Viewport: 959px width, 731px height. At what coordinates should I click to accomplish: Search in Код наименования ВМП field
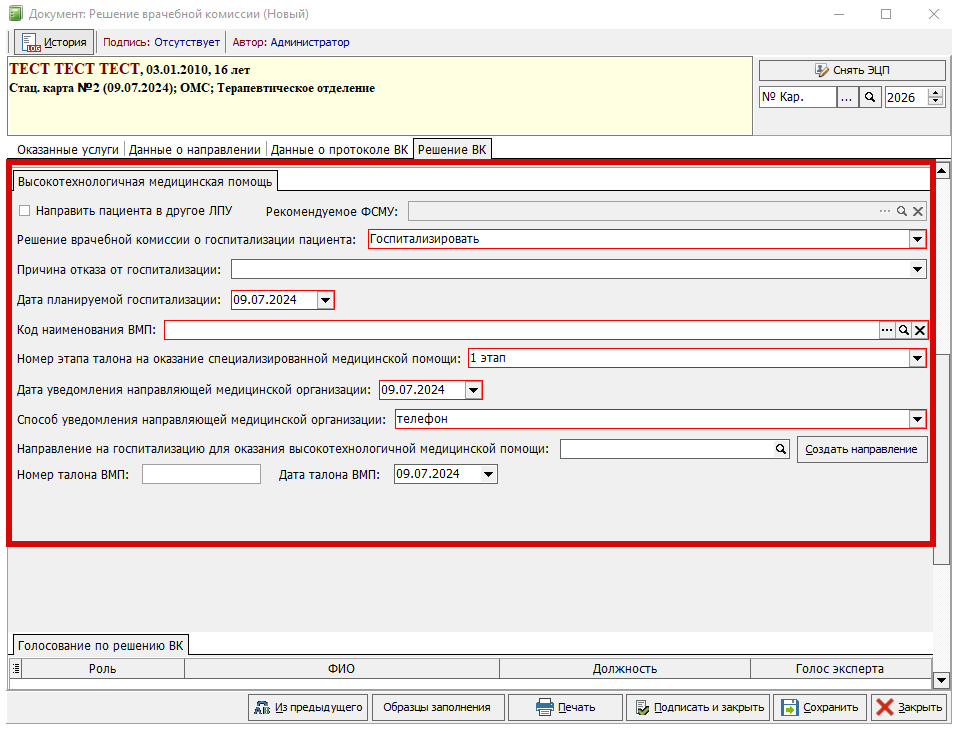[903, 330]
